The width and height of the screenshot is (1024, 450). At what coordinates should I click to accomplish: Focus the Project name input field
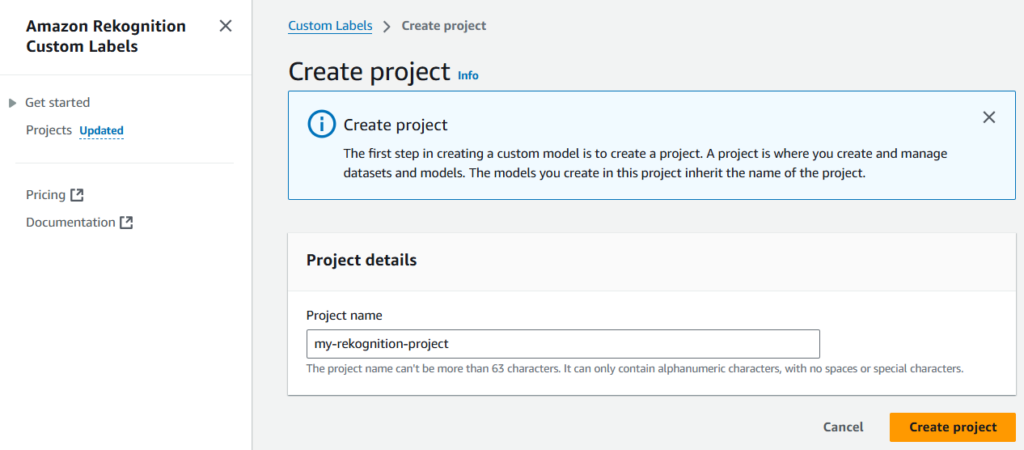[563, 344]
